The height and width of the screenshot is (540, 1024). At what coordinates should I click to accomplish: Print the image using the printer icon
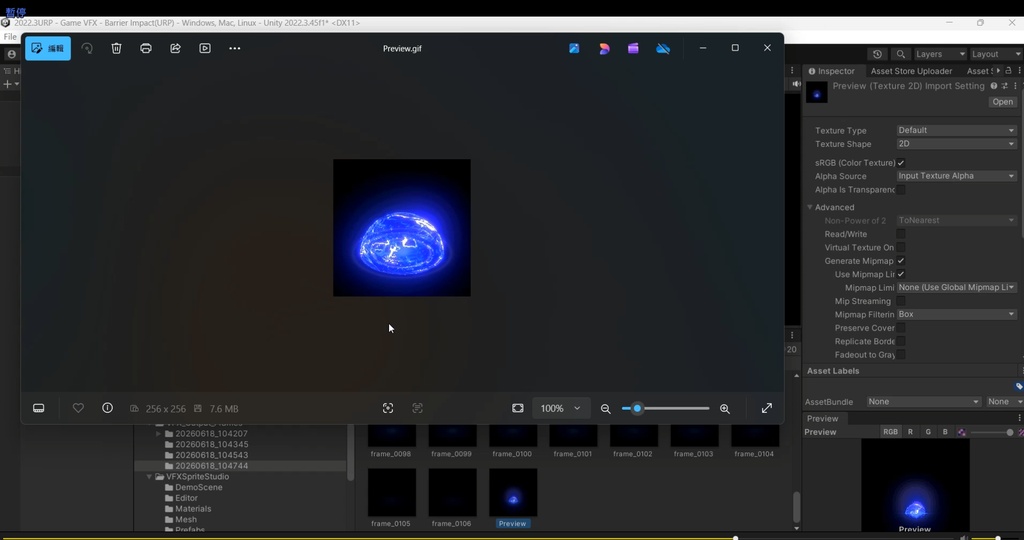click(x=146, y=48)
